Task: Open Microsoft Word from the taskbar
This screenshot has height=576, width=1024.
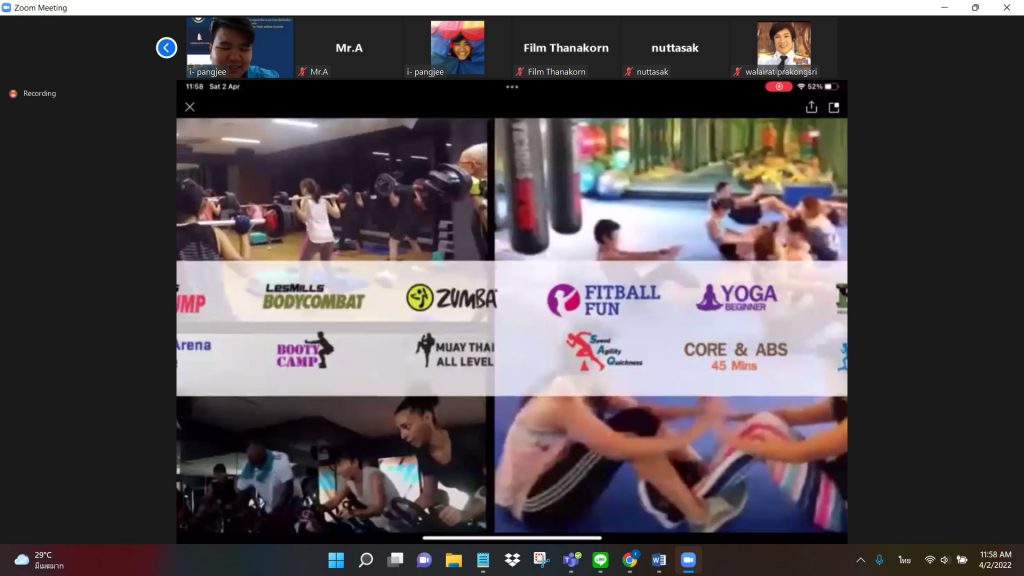Action: coord(659,560)
